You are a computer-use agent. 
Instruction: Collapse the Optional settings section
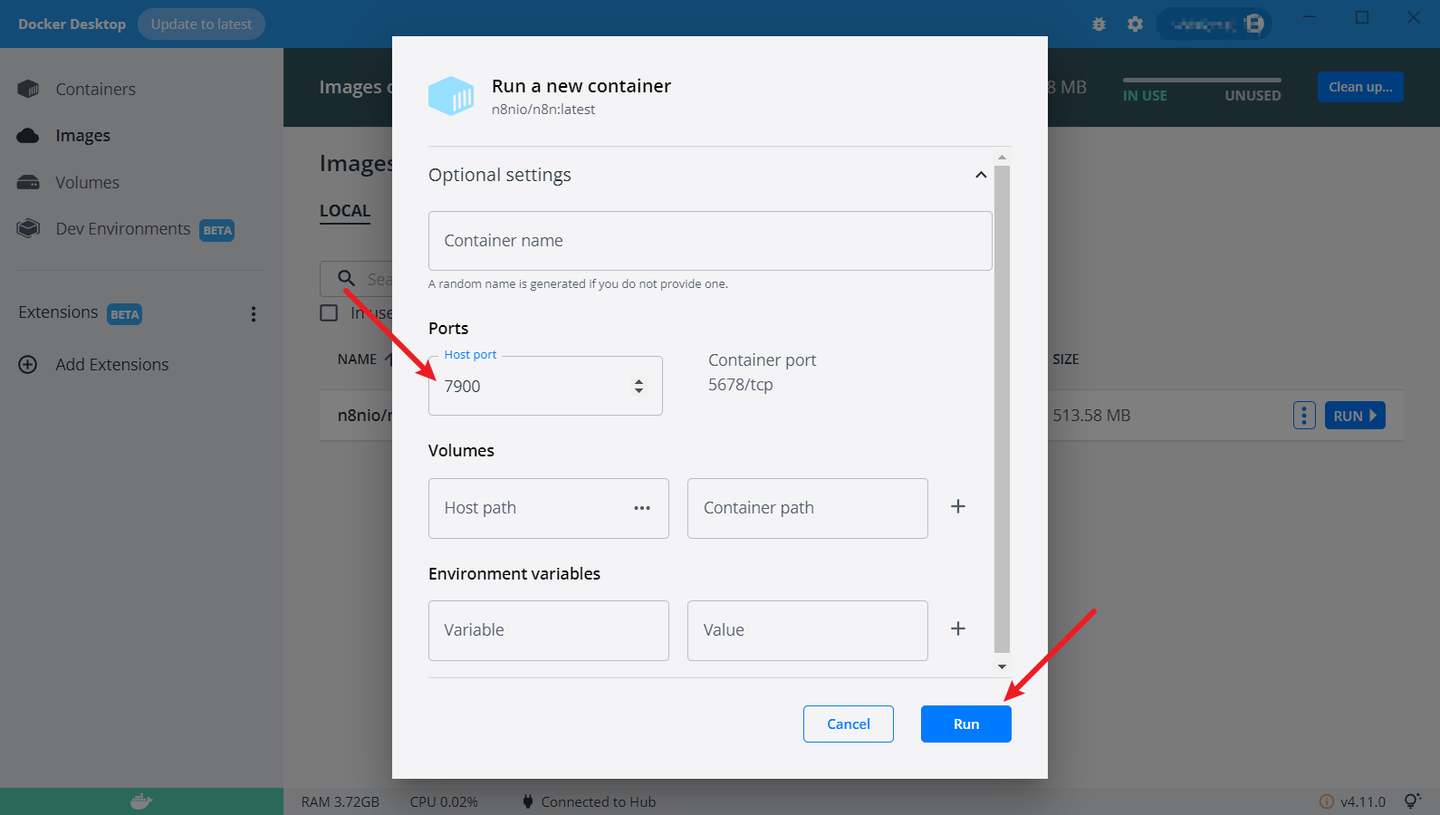(x=980, y=175)
